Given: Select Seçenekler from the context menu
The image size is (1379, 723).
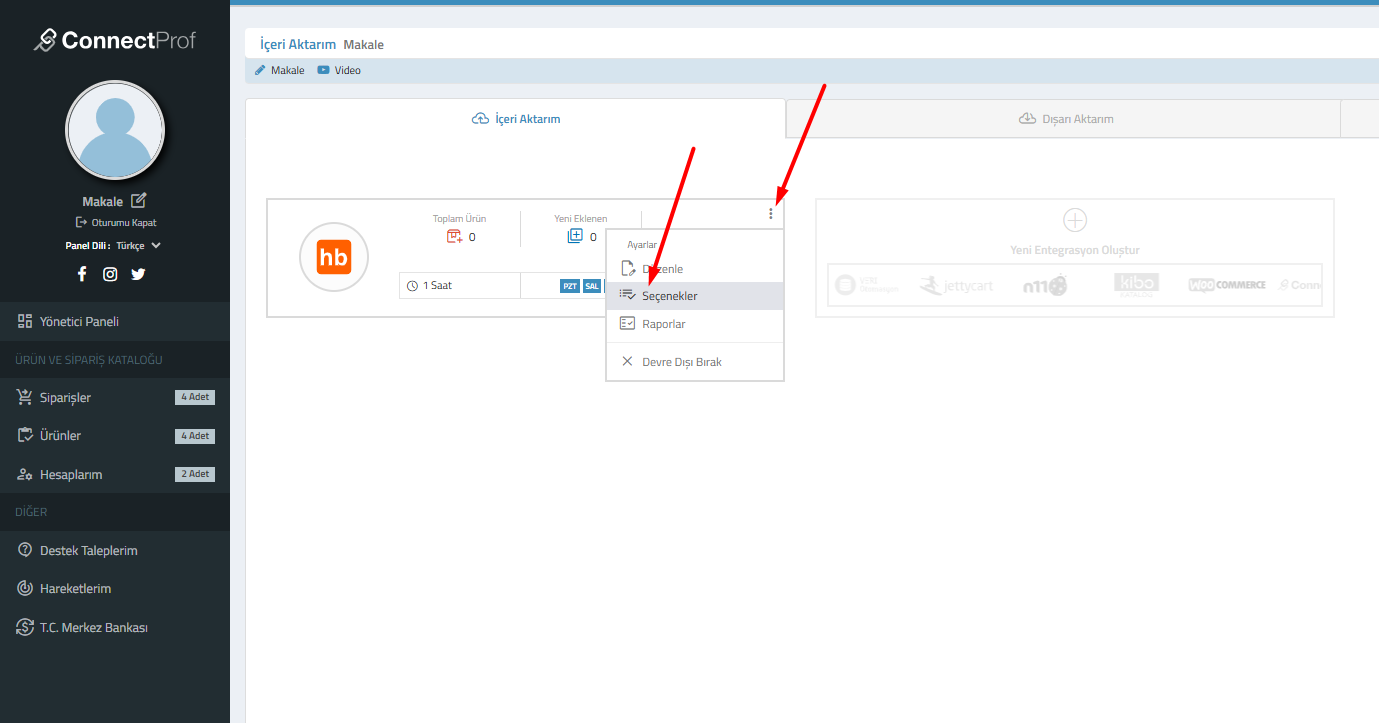Looking at the screenshot, I should point(669,296).
